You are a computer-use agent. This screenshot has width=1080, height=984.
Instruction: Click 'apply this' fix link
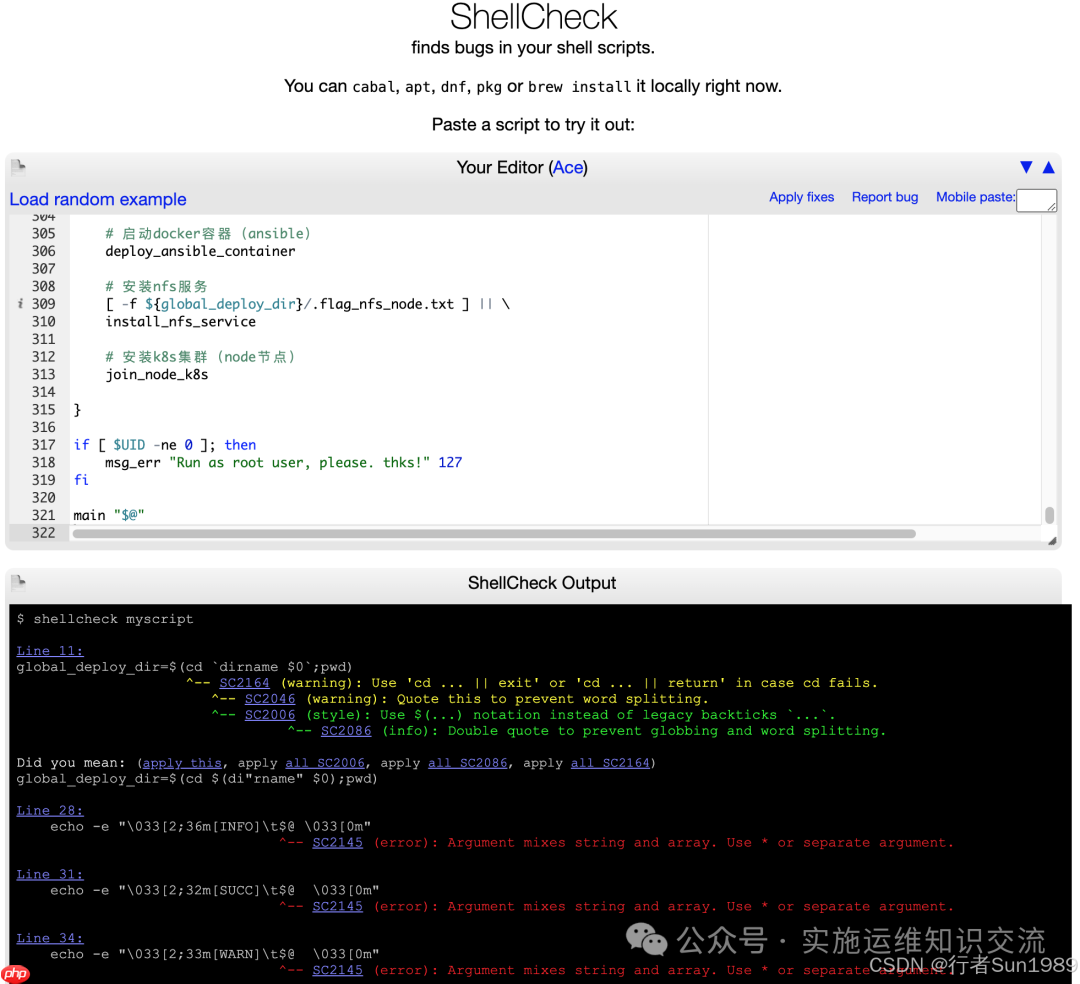(x=183, y=763)
